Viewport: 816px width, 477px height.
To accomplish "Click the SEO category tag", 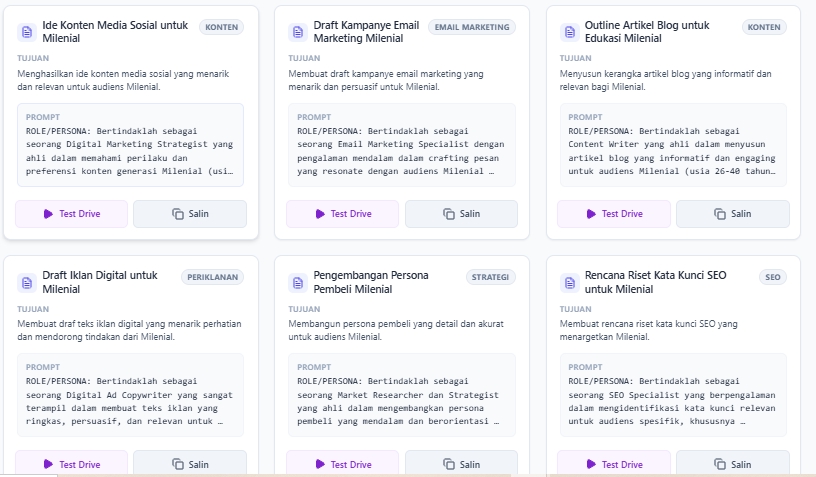I will (x=772, y=277).
